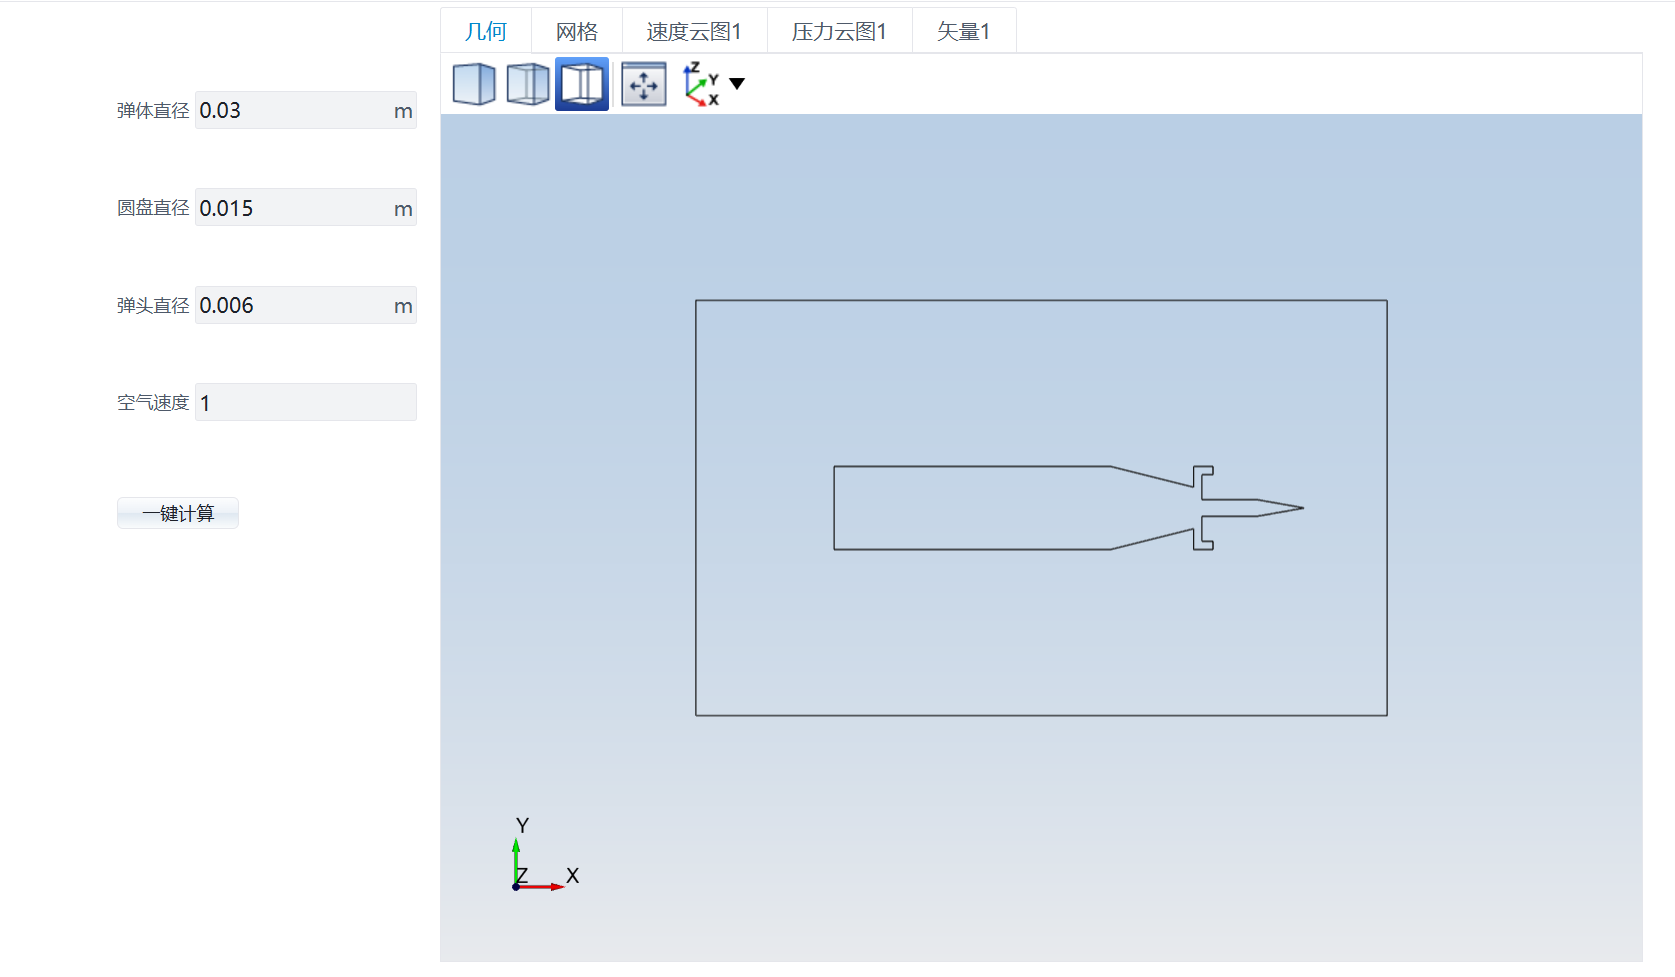The height and width of the screenshot is (977, 1675).
Task: Click the 空气速度 label
Action: pos(153,403)
